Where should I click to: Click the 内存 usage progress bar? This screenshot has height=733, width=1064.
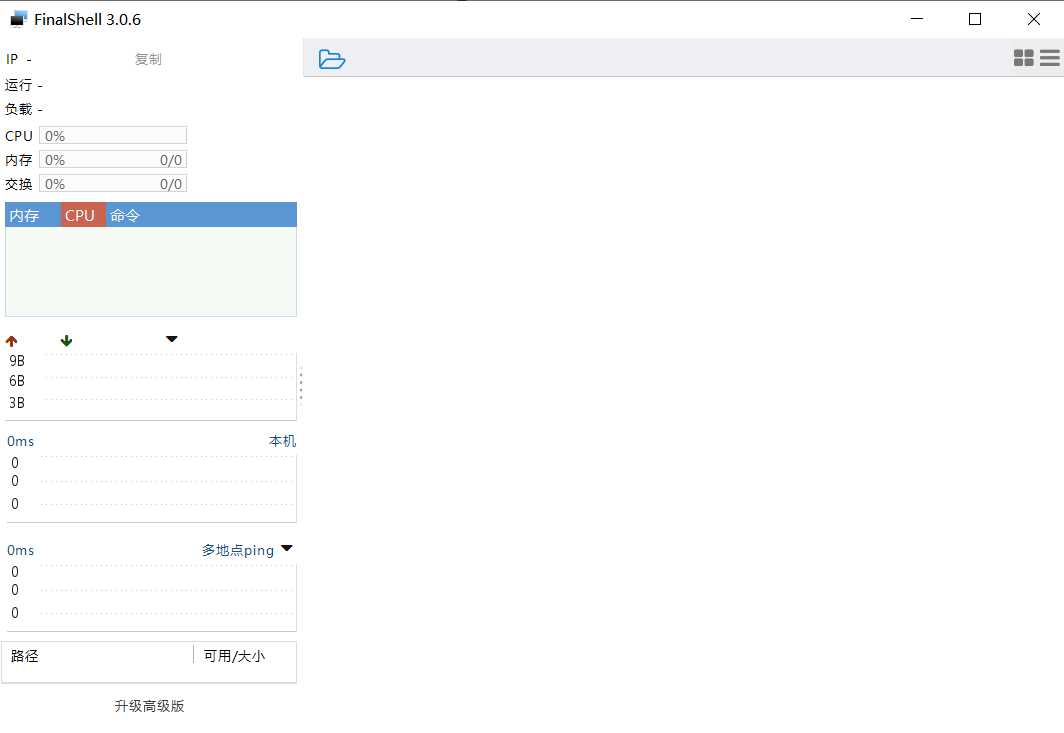(113, 159)
